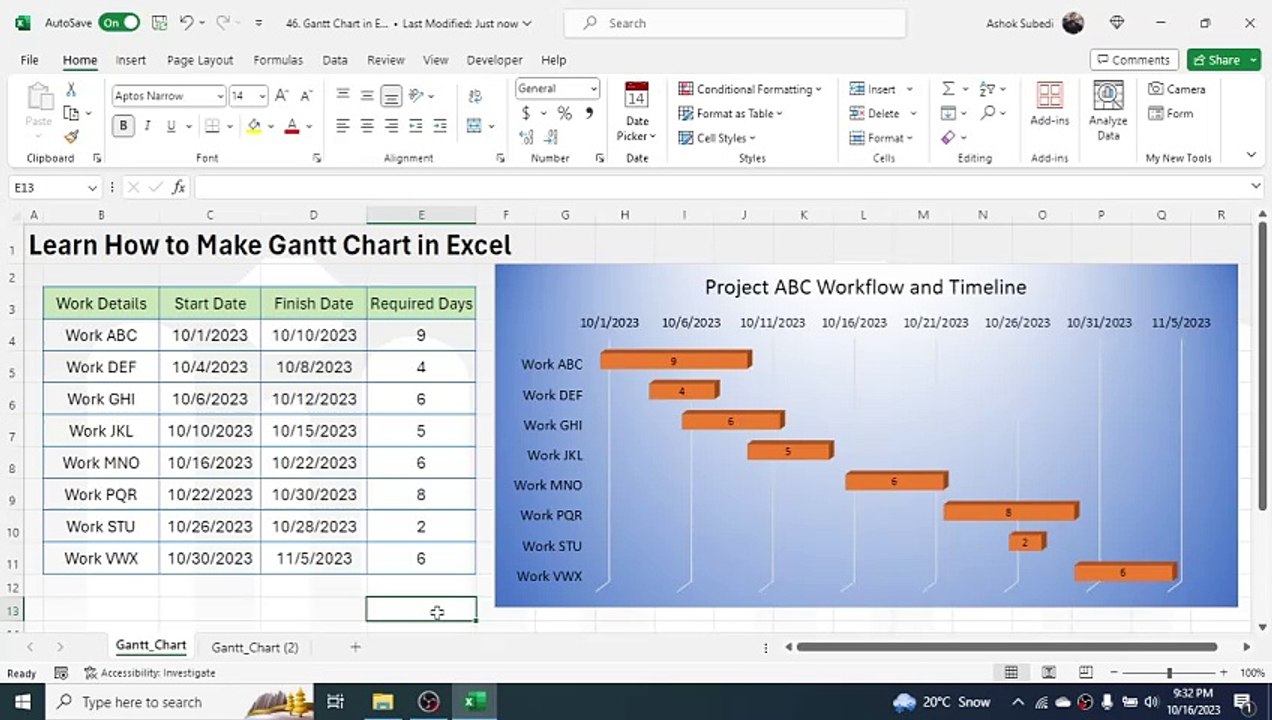1272x720 pixels.
Task: Open Borders dropdown arrow
Action: pyautogui.click(x=231, y=126)
